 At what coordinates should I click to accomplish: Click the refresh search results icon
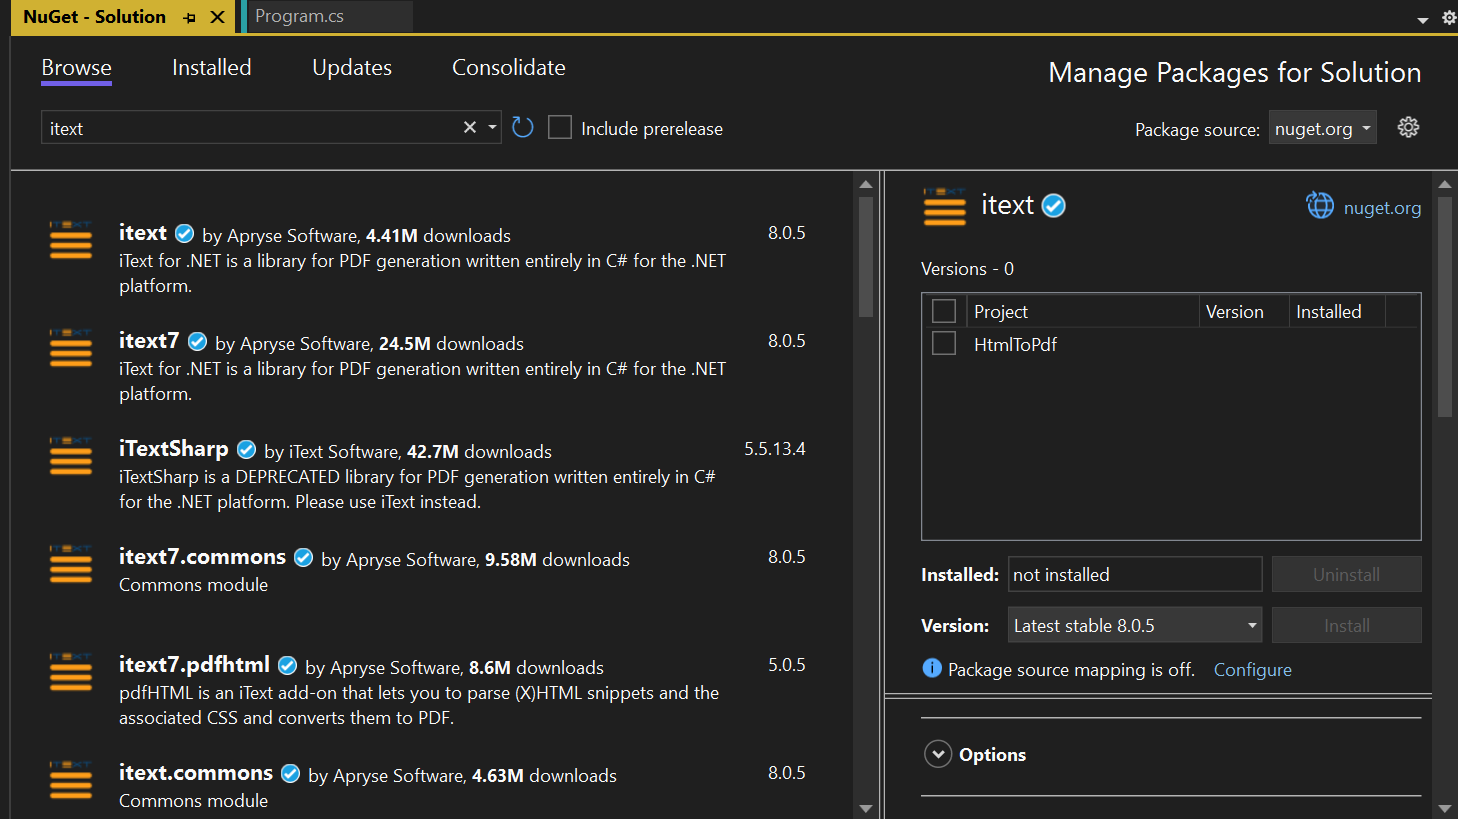522,128
